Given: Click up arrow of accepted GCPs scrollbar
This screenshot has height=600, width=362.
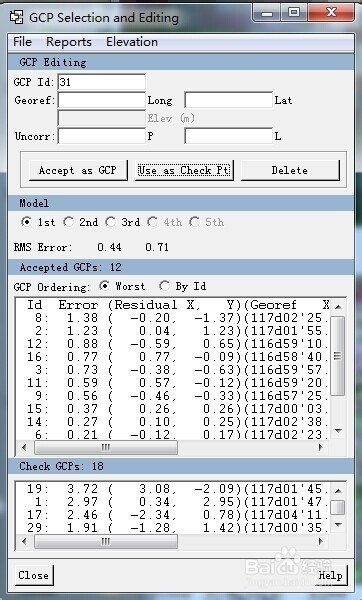Looking at the screenshot, I should pos(338,307).
